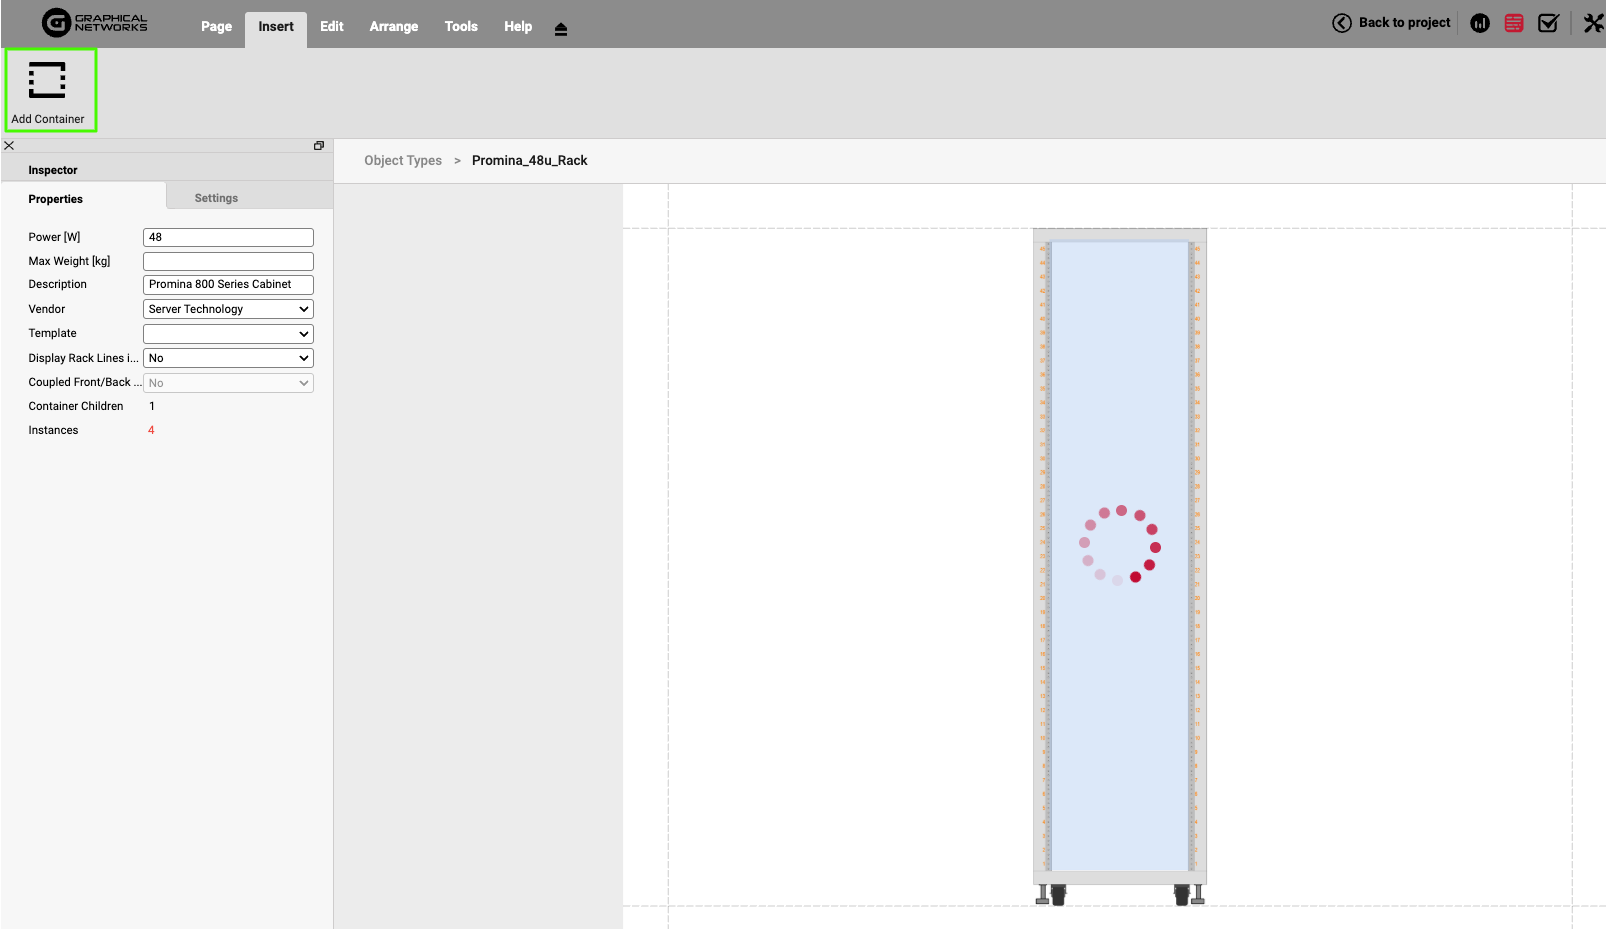Click the Graphical Networks logo
Image resolution: width=1606 pixels, height=929 pixels.
tap(95, 23)
